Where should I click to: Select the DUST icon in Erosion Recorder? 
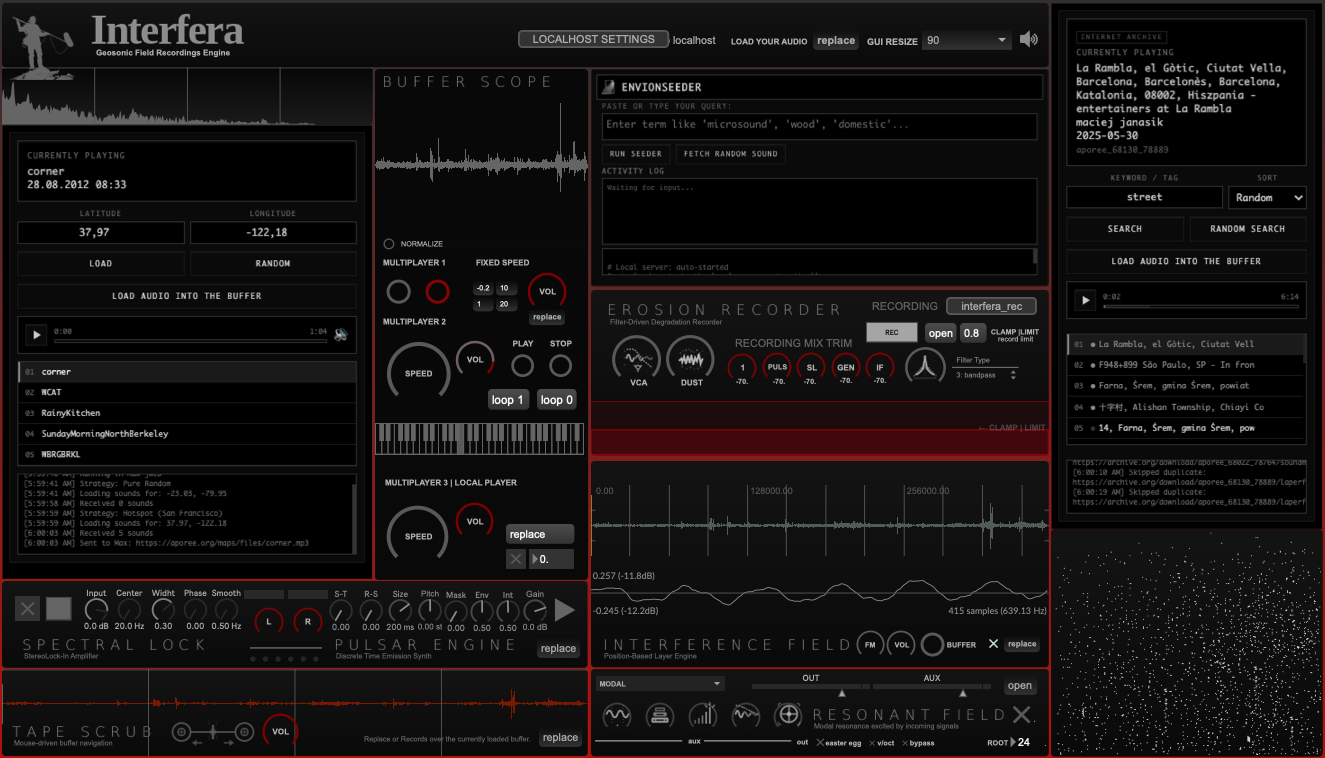coord(691,359)
